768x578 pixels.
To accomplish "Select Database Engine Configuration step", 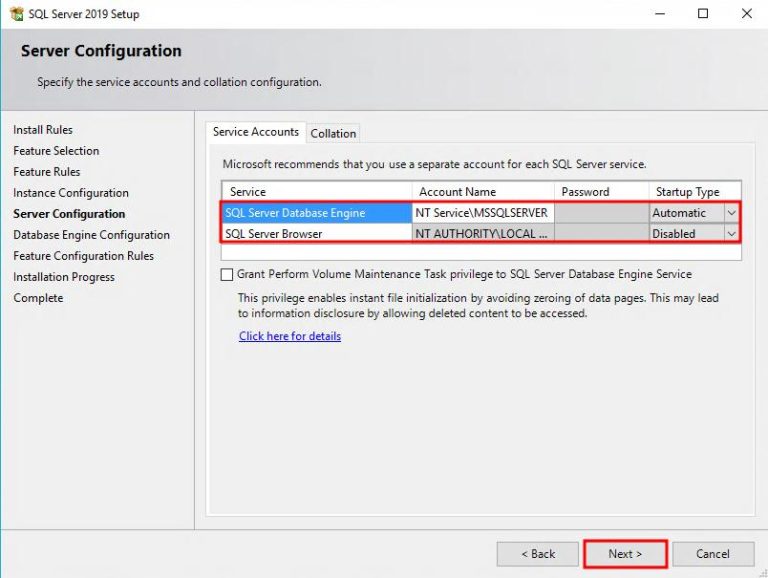I will coord(92,235).
